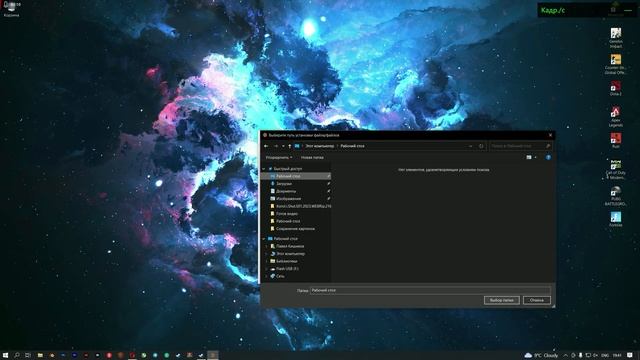The image size is (640, 360).
Task: Open Fortnite desktop shortcut
Action: click(x=616, y=220)
